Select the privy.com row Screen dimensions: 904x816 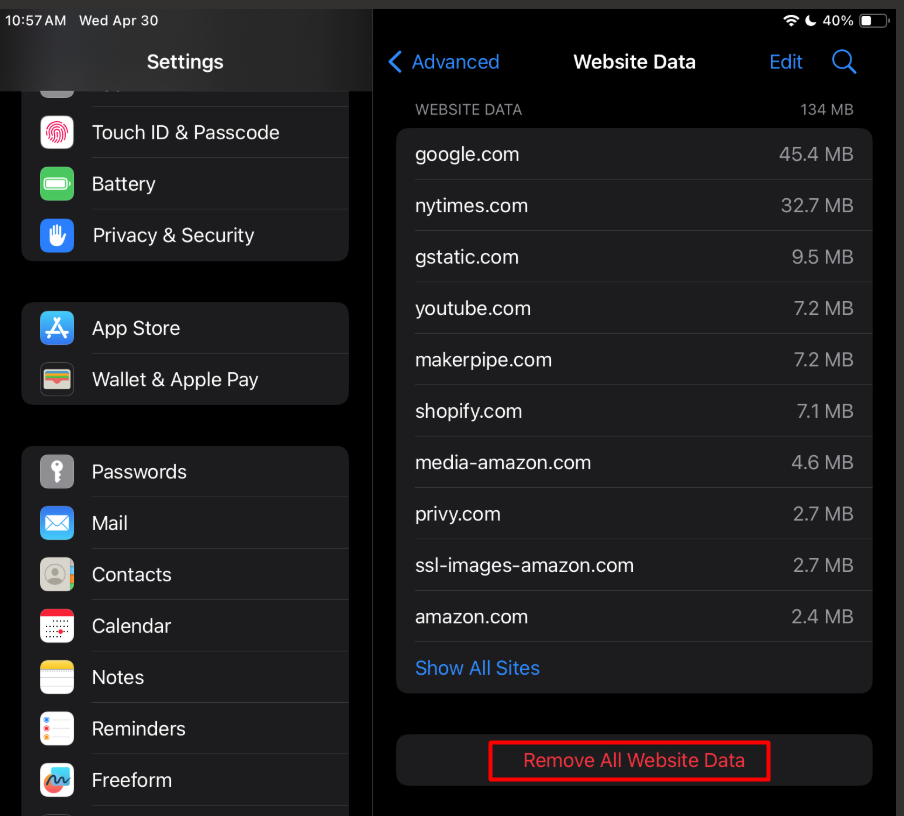pyautogui.click(x=634, y=513)
